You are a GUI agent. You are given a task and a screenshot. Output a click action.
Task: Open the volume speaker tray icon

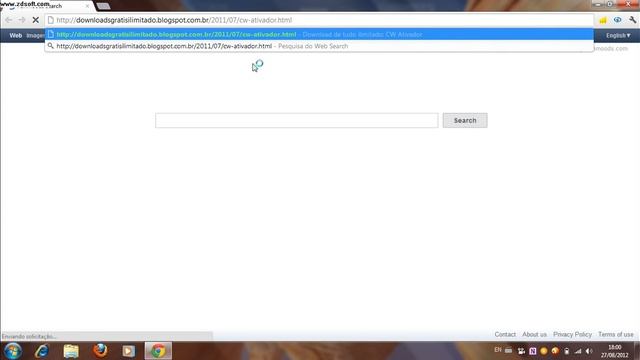click(x=589, y=351)
